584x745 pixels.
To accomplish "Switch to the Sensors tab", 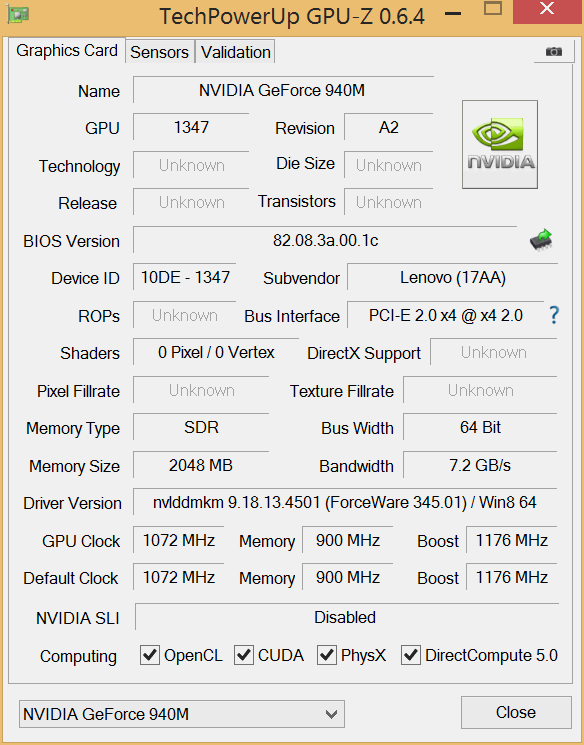I will [x=160, y=52].
